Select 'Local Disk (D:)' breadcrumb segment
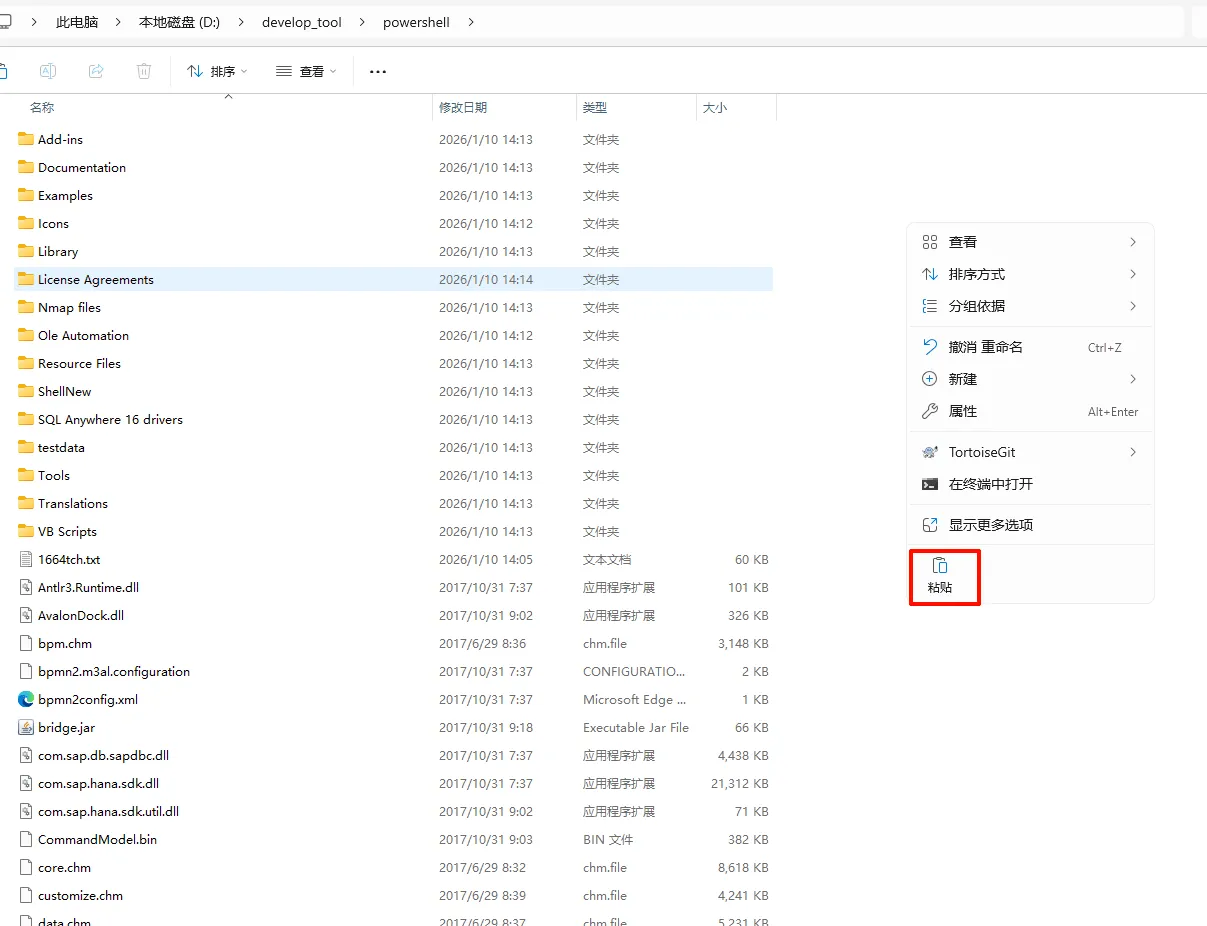This screenshot has height=926, width=1207. 180,22
